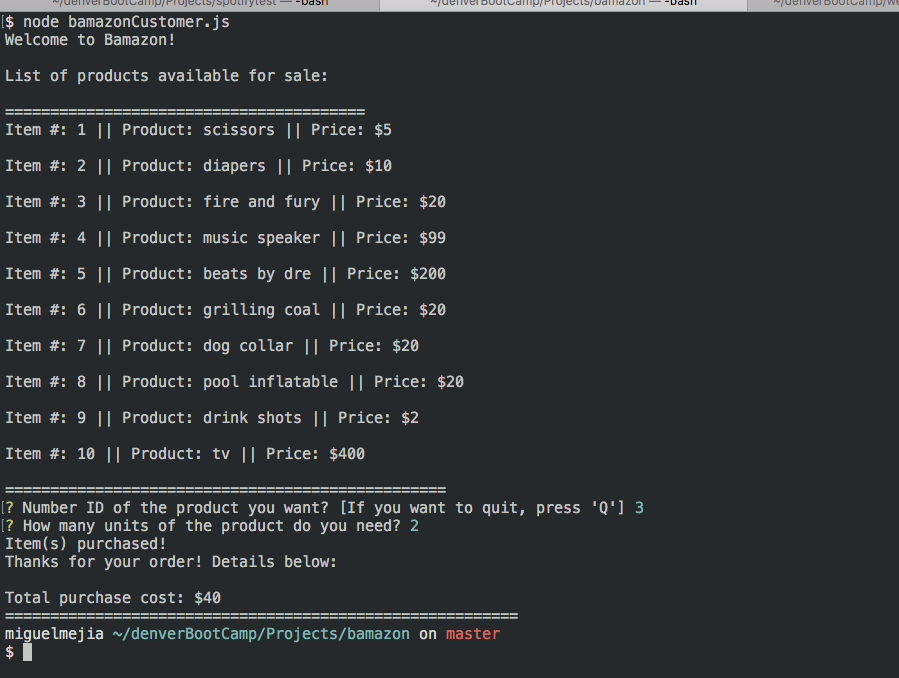Click the drink shots product row

coord(212,418)
